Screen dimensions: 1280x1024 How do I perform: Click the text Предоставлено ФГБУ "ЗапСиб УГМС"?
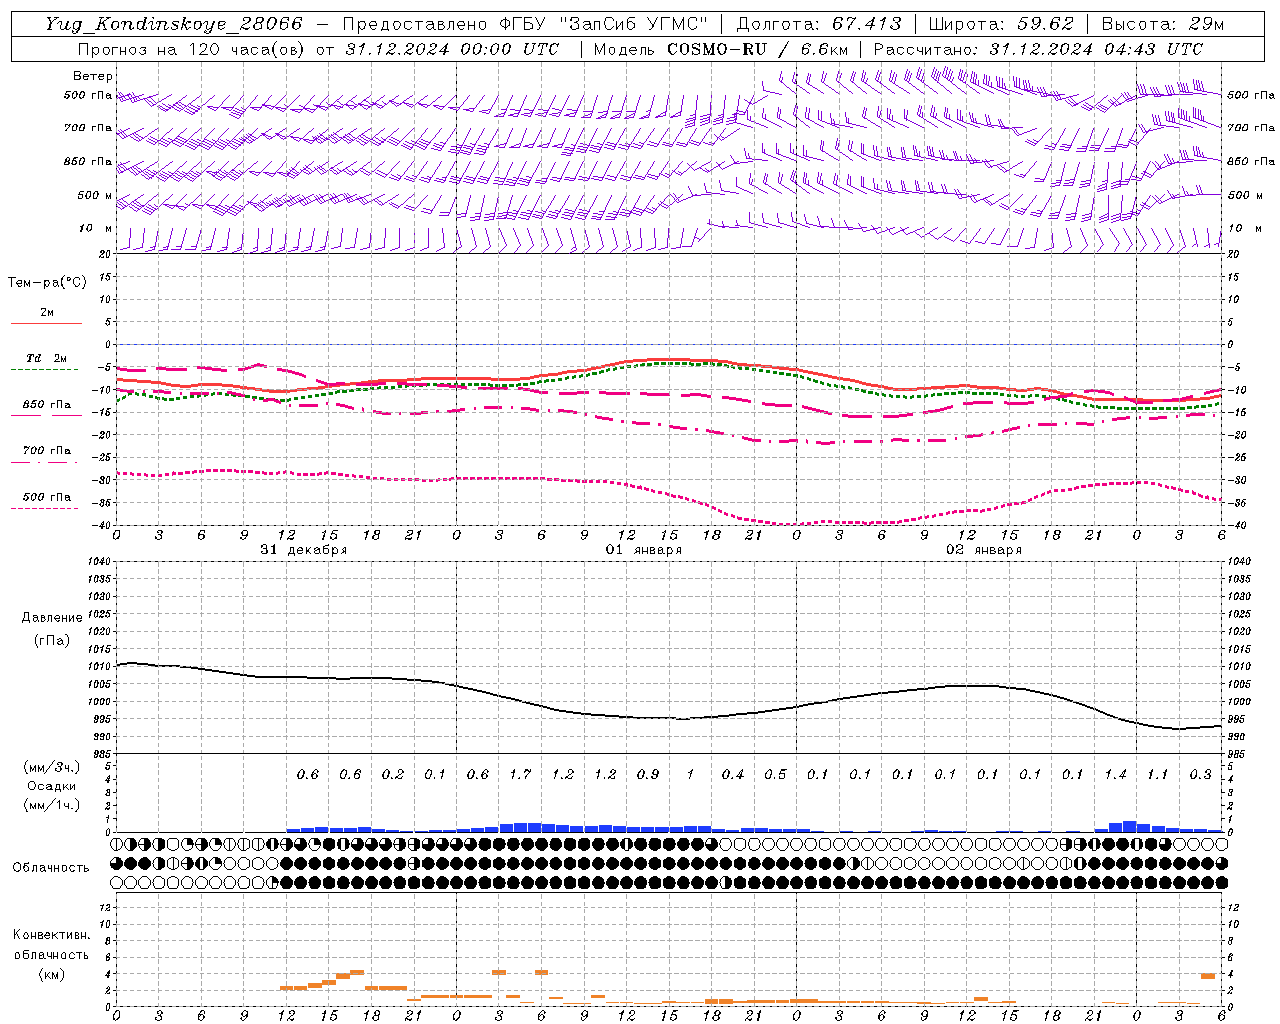coord(525,24)
